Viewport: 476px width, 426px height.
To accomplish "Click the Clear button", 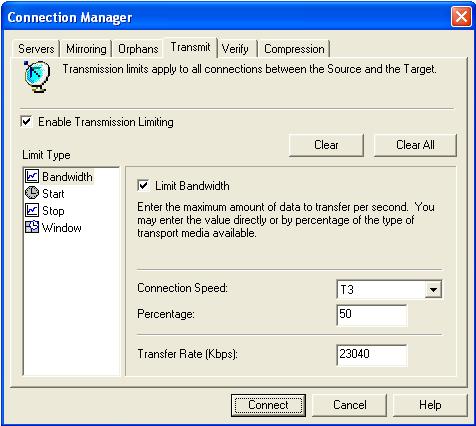I will click(326, 145).
